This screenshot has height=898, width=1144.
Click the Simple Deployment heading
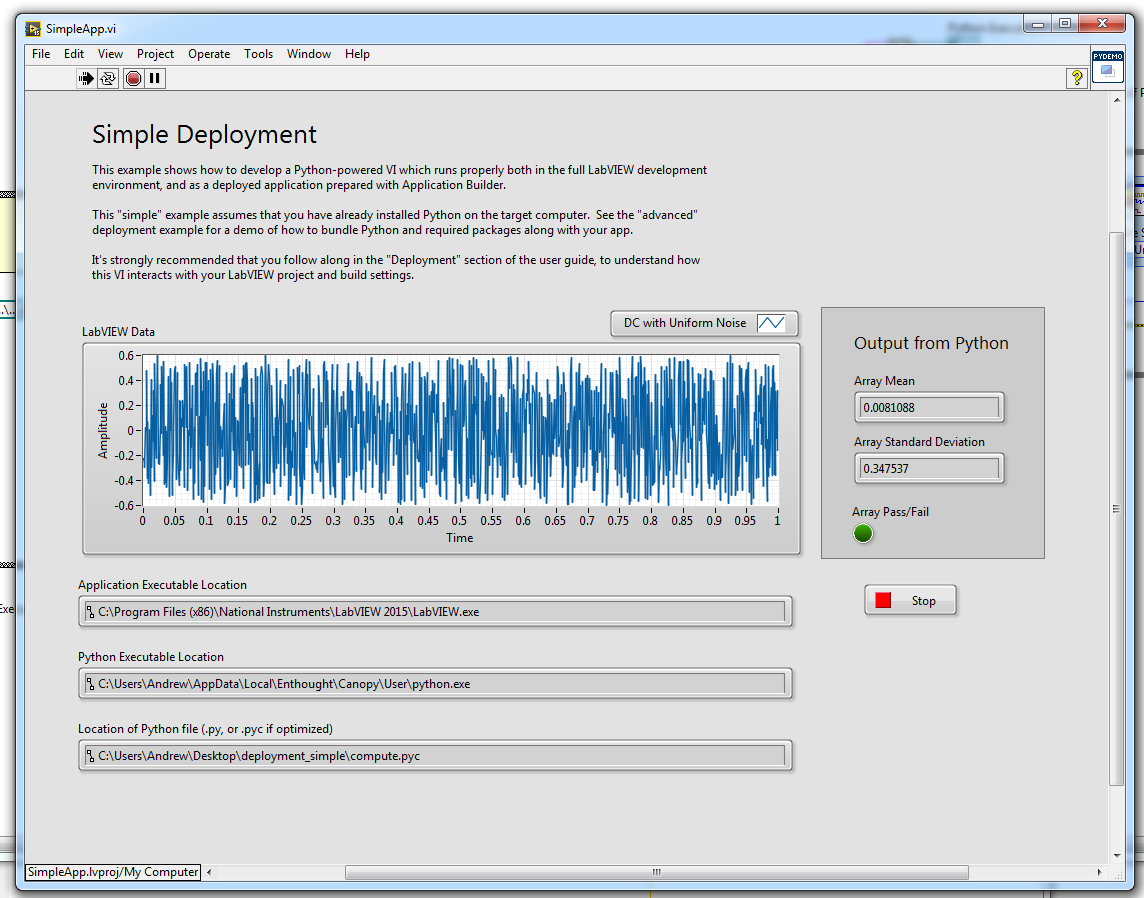coord(204,134)
